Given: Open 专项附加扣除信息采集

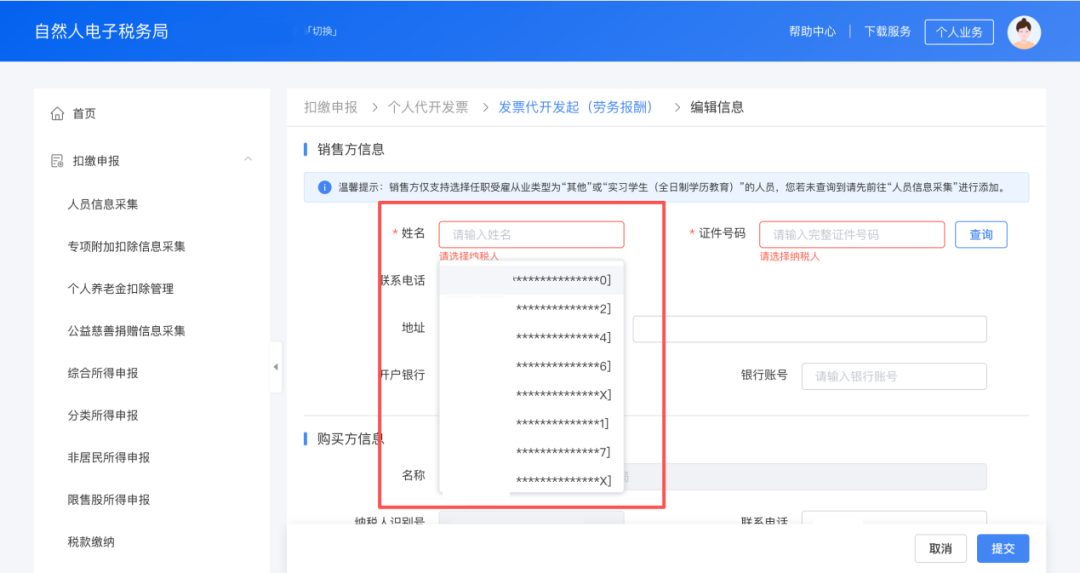Looking at the screenshot, I should coord(126,247).
